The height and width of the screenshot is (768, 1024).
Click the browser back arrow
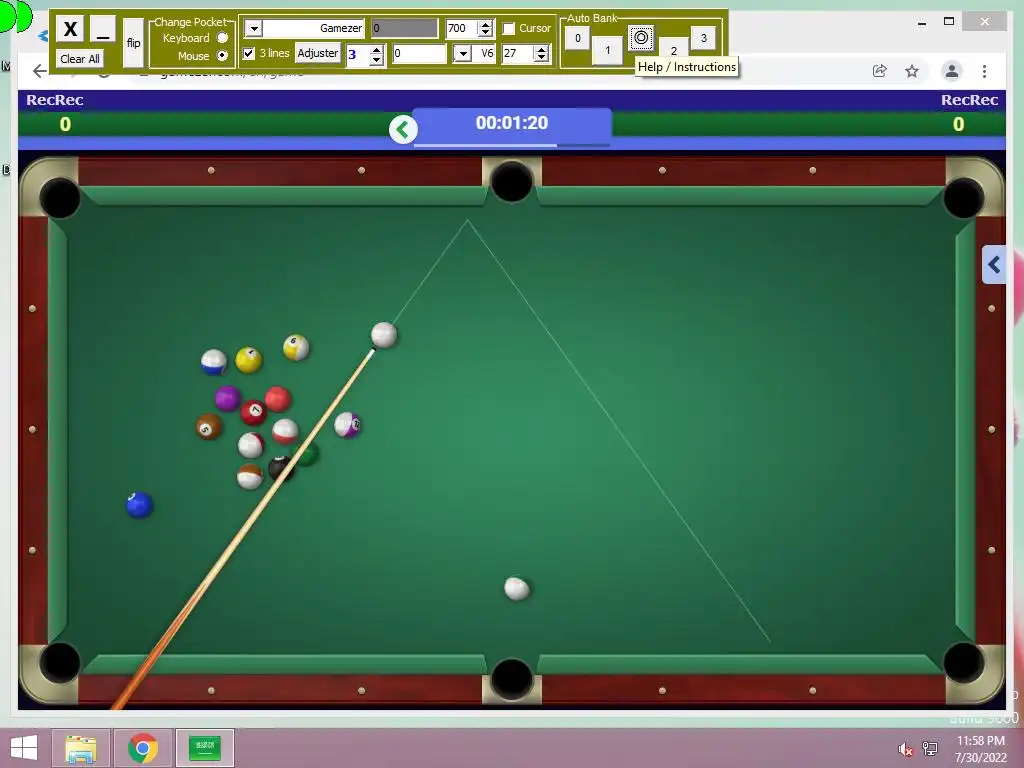tap(39, 71)
